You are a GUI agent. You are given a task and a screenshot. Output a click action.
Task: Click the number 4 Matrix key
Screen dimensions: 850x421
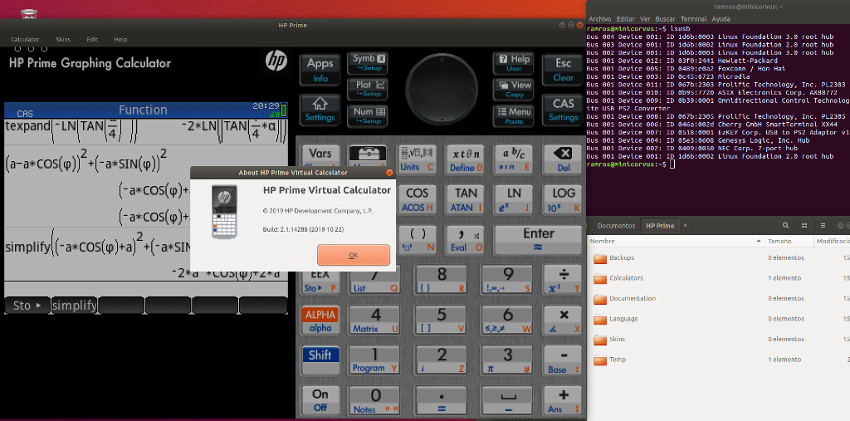click(x=375, y=320)
